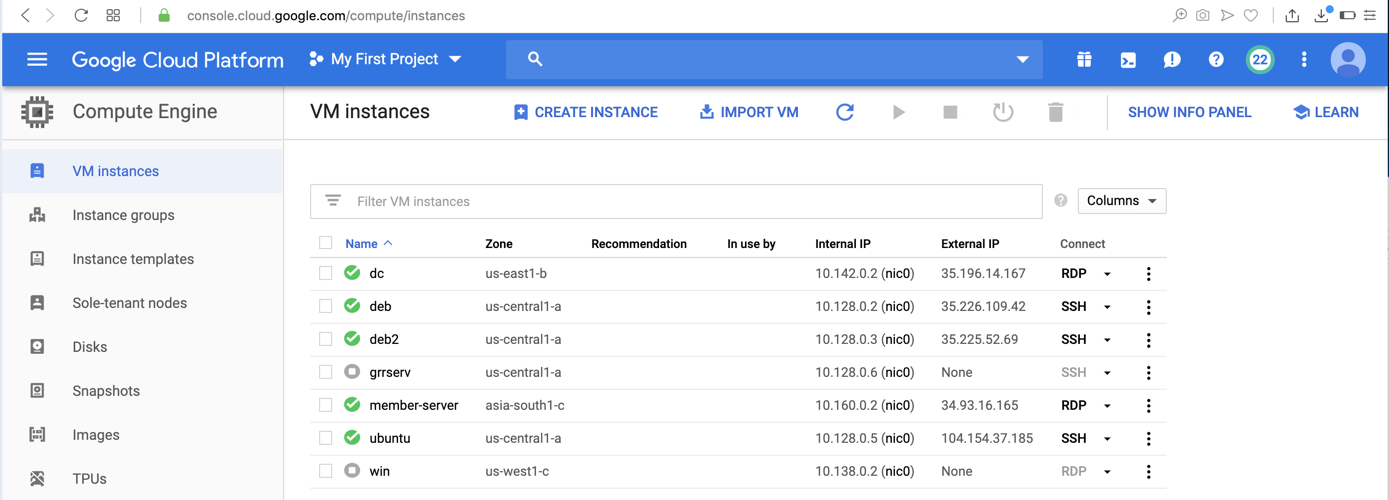1389x500 pixels.
Task: Expand the Columns dropdown
Action: pyautogui.click(x=1121, y=201)
